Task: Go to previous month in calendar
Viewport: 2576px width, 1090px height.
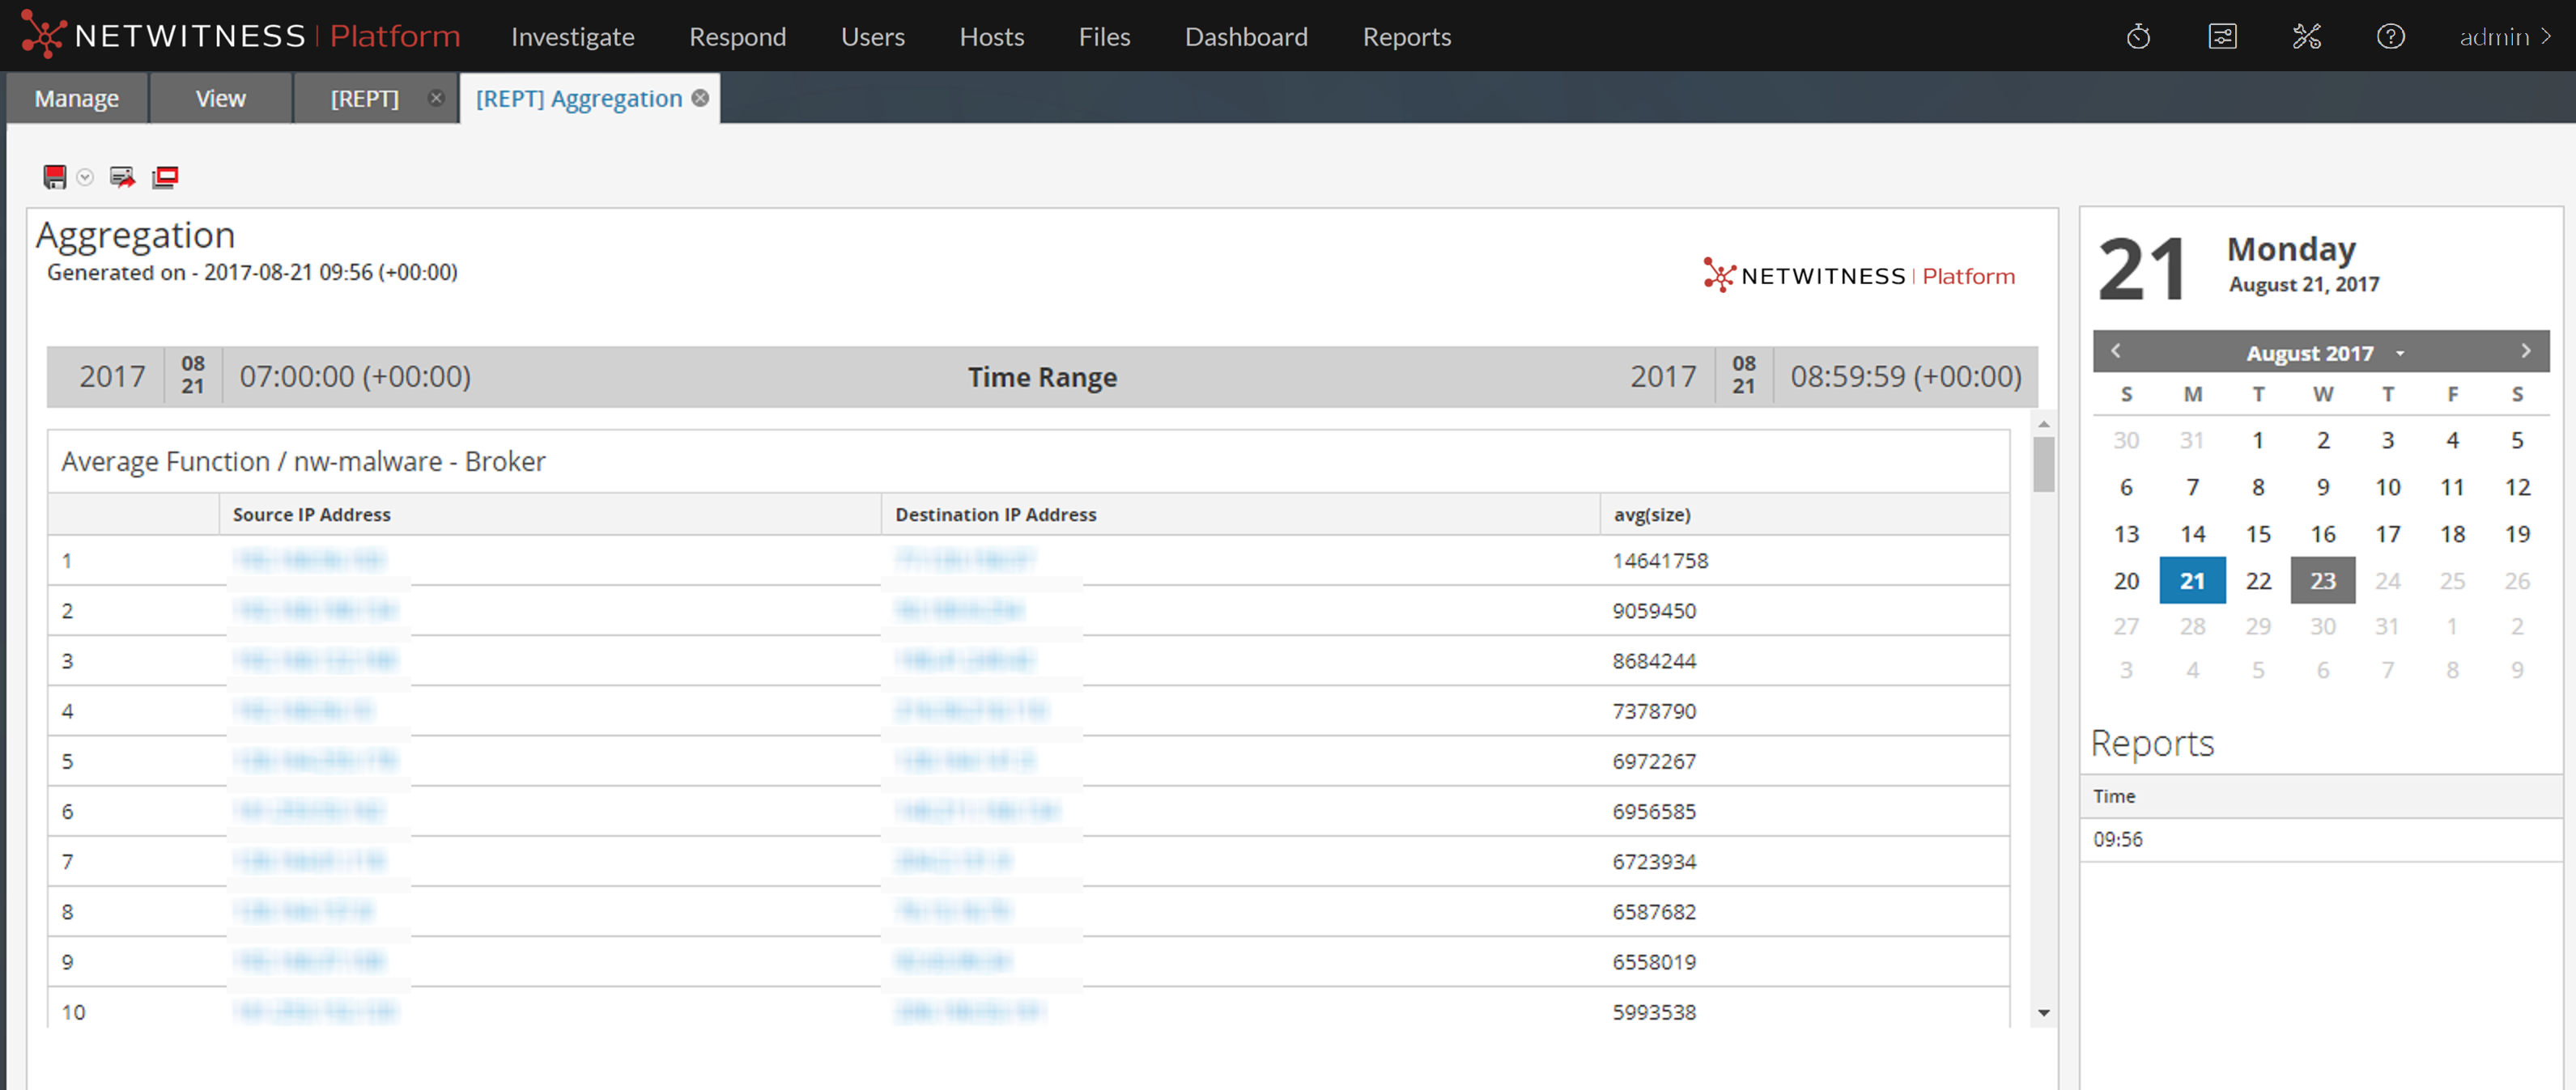Action: coord(2116,351)
